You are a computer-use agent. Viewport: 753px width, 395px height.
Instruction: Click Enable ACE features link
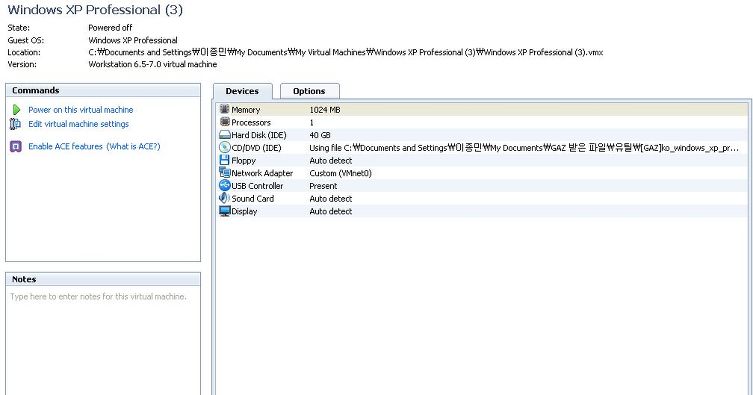pos(65,146)
